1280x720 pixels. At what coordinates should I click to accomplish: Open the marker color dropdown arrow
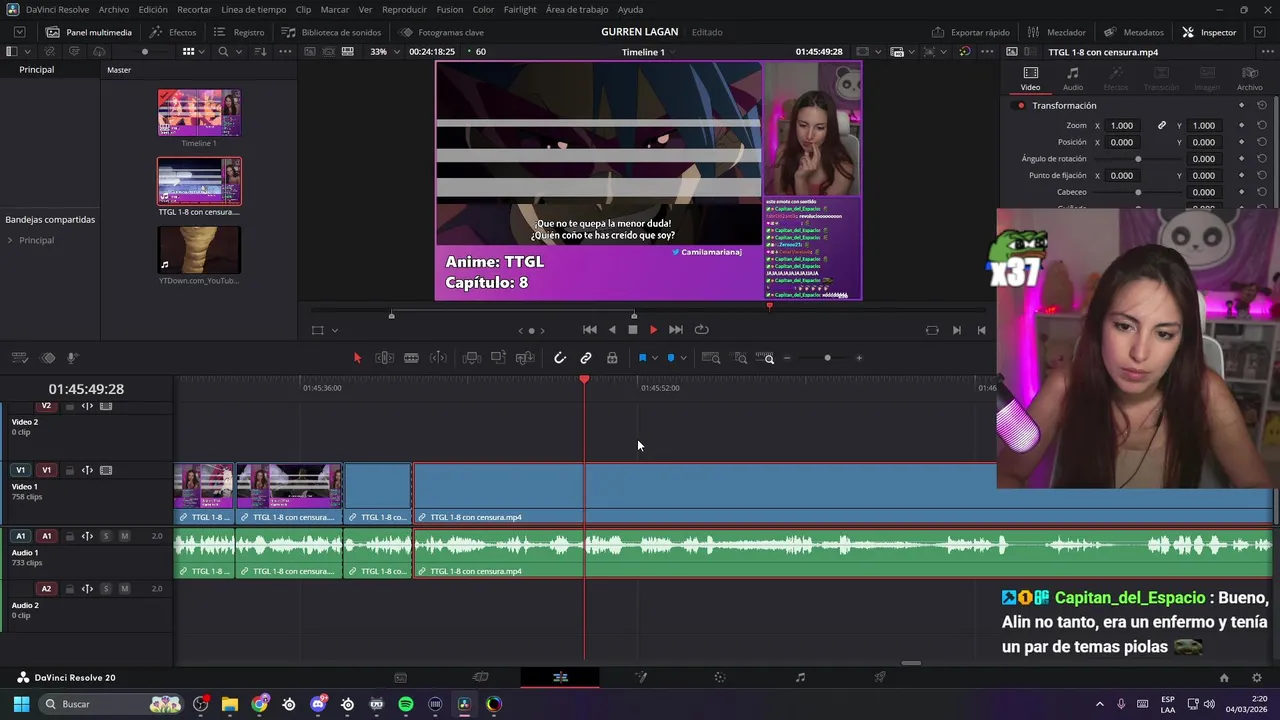683,358
